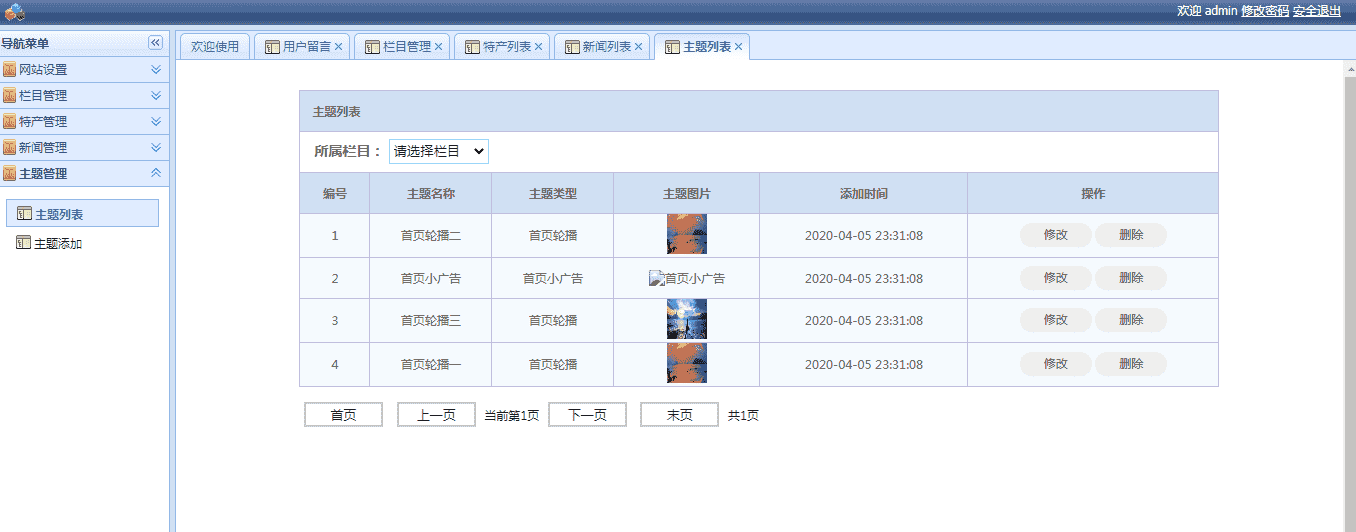Image resolution: width=1356 pixels, height=532 pixels.
Task: Close the 新闻列表 tab
Action: coord(638,47)
